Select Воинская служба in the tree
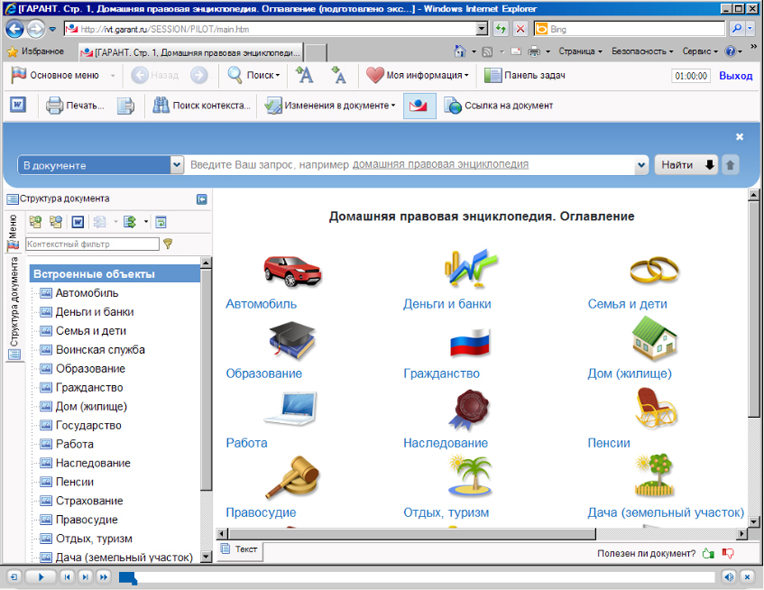The image size is (764, 590). (100, 350)
